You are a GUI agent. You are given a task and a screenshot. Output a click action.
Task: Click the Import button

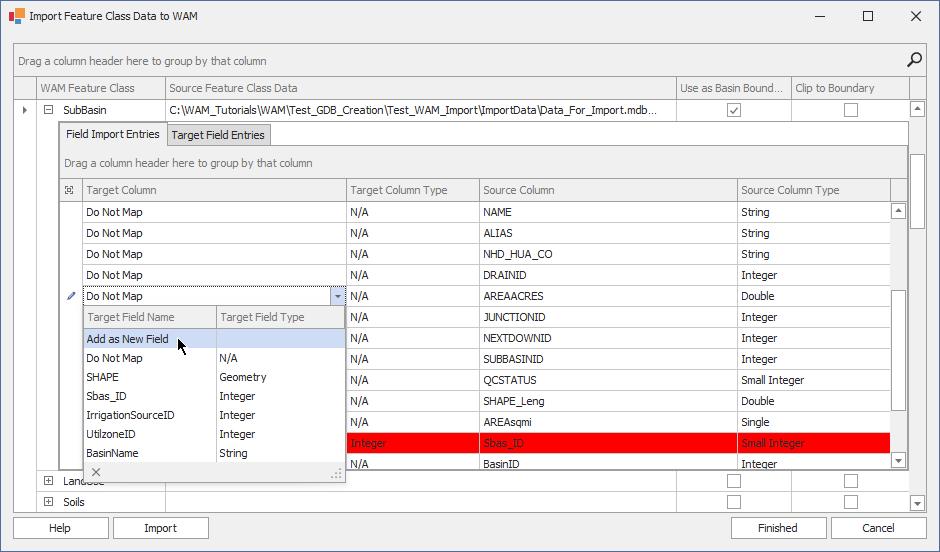point(161,528)
